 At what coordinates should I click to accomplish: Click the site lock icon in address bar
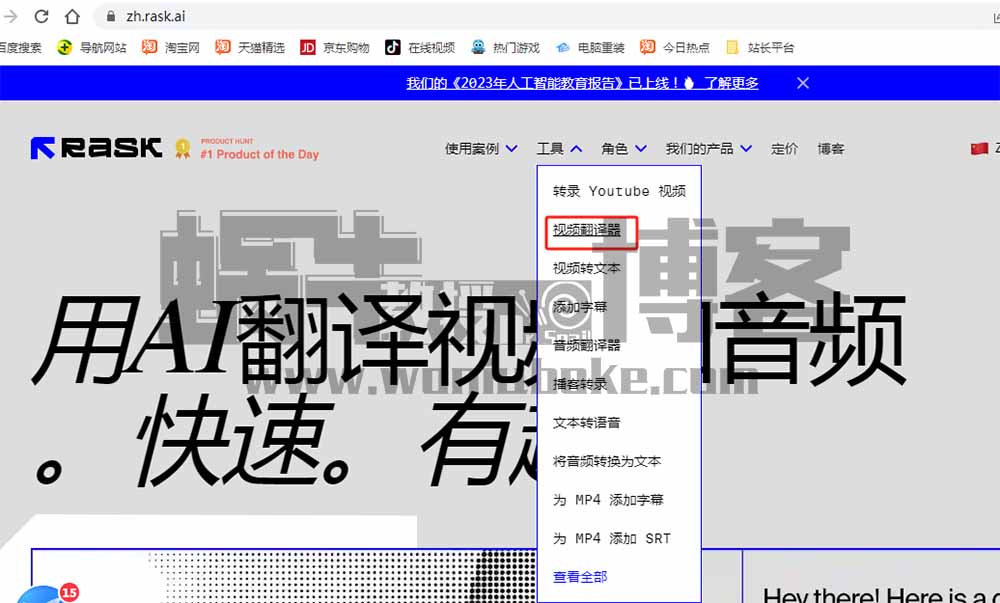111,17
